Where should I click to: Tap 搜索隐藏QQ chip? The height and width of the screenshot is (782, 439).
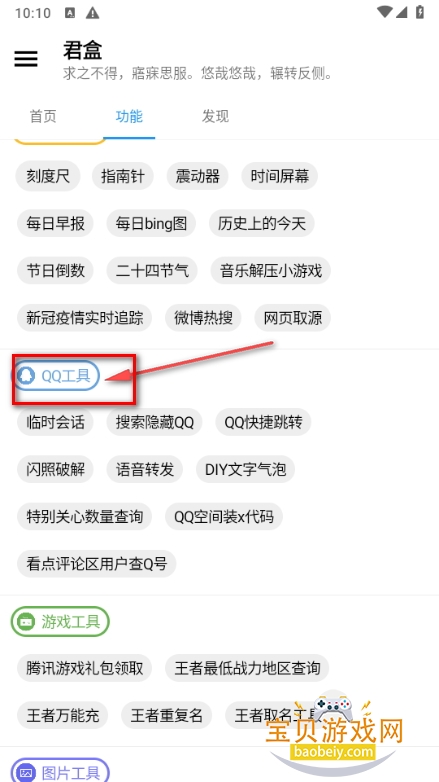[155, 422]
